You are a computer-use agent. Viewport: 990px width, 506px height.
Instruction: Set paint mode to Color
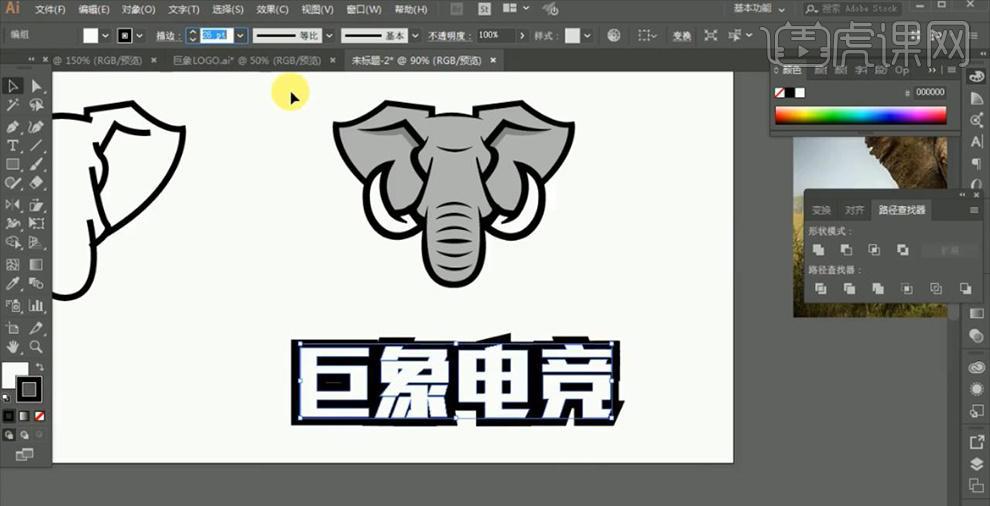pos(9,416)
